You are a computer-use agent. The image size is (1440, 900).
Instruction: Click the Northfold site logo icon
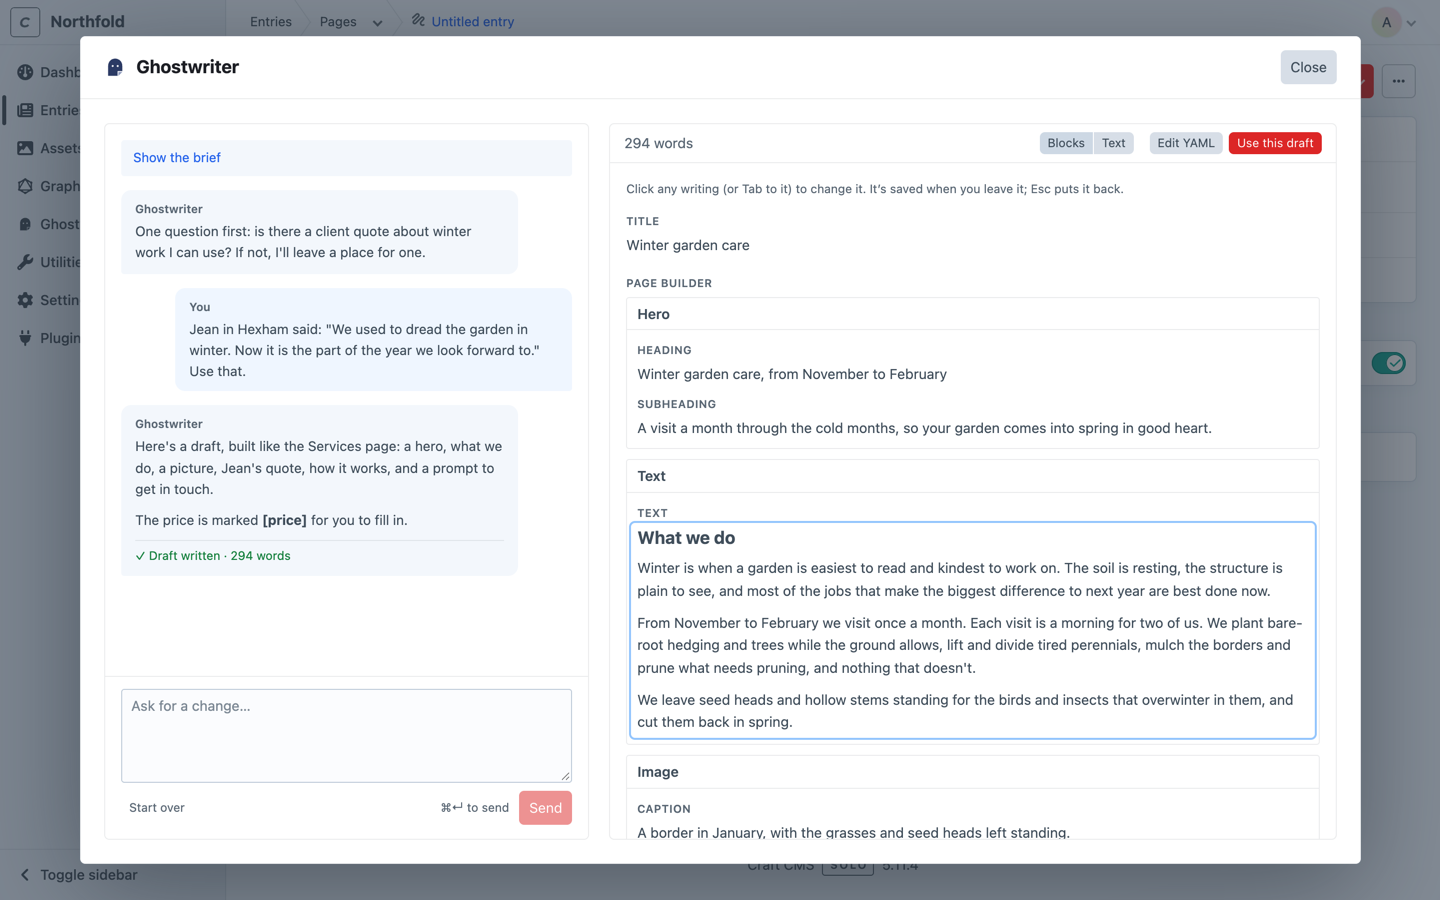coord(25,21)
